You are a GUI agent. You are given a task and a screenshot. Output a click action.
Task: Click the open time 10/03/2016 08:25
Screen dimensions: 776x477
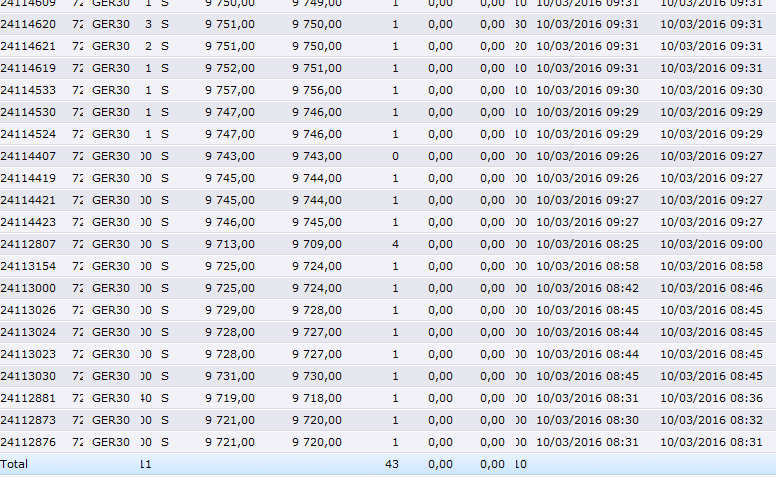[x=587, y=244]
